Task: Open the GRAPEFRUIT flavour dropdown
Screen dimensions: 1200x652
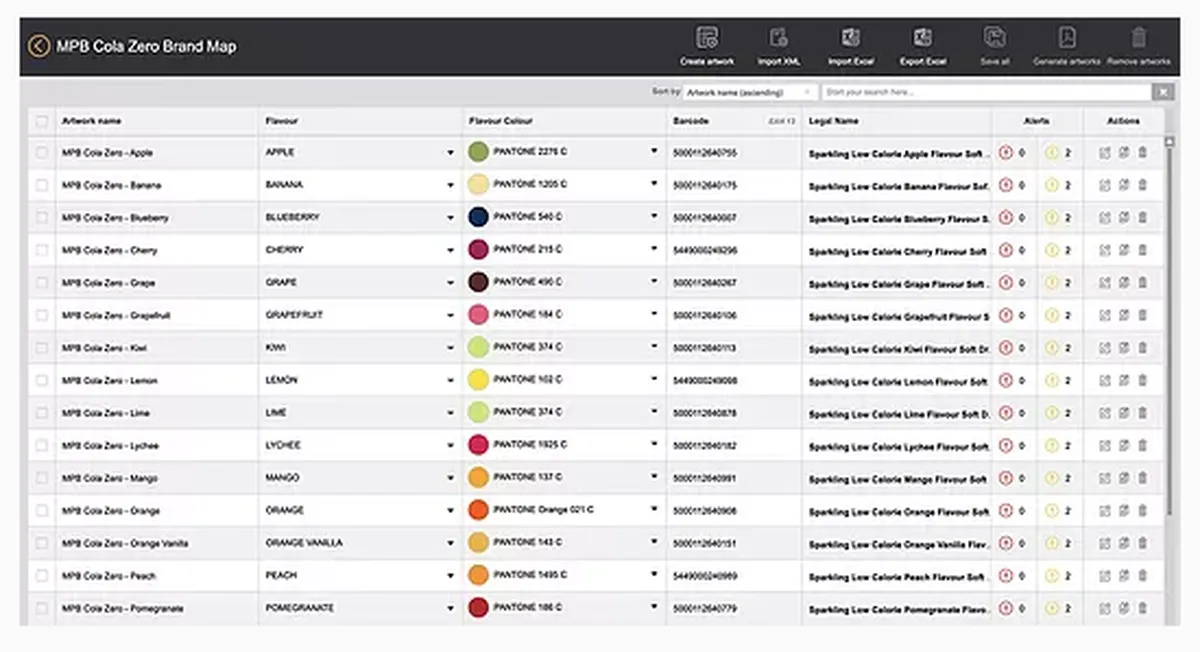Action: point(450,316)
